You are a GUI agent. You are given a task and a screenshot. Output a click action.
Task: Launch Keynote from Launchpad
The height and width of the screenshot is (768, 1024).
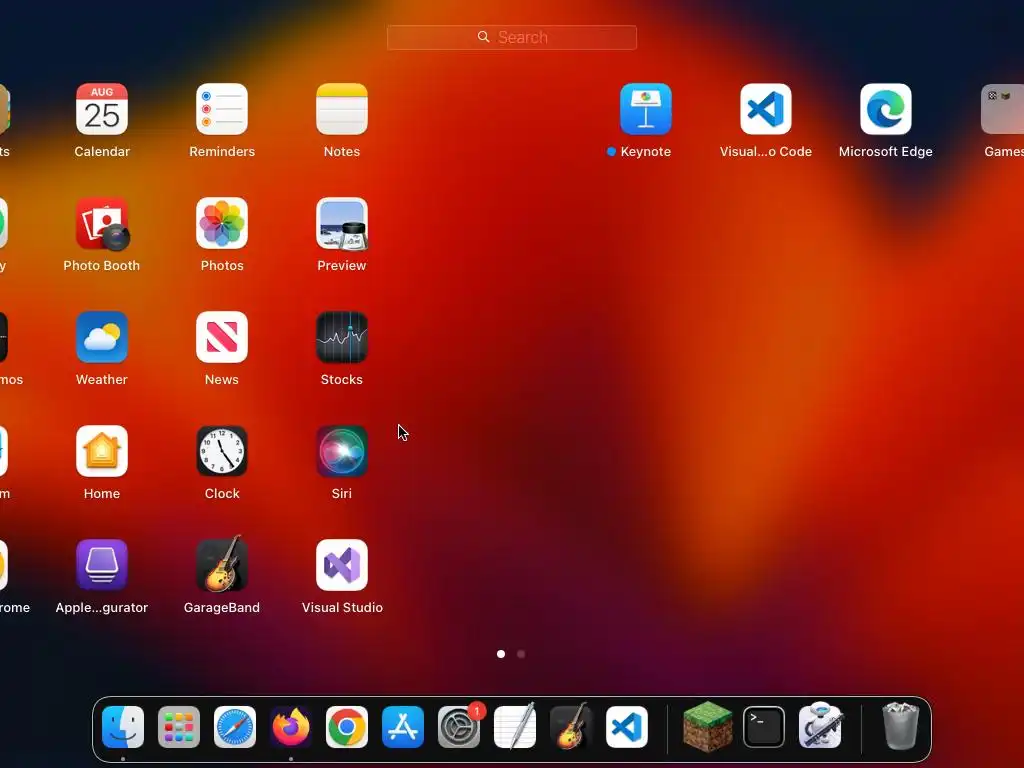pyautogui.click(x=646, y=109)
